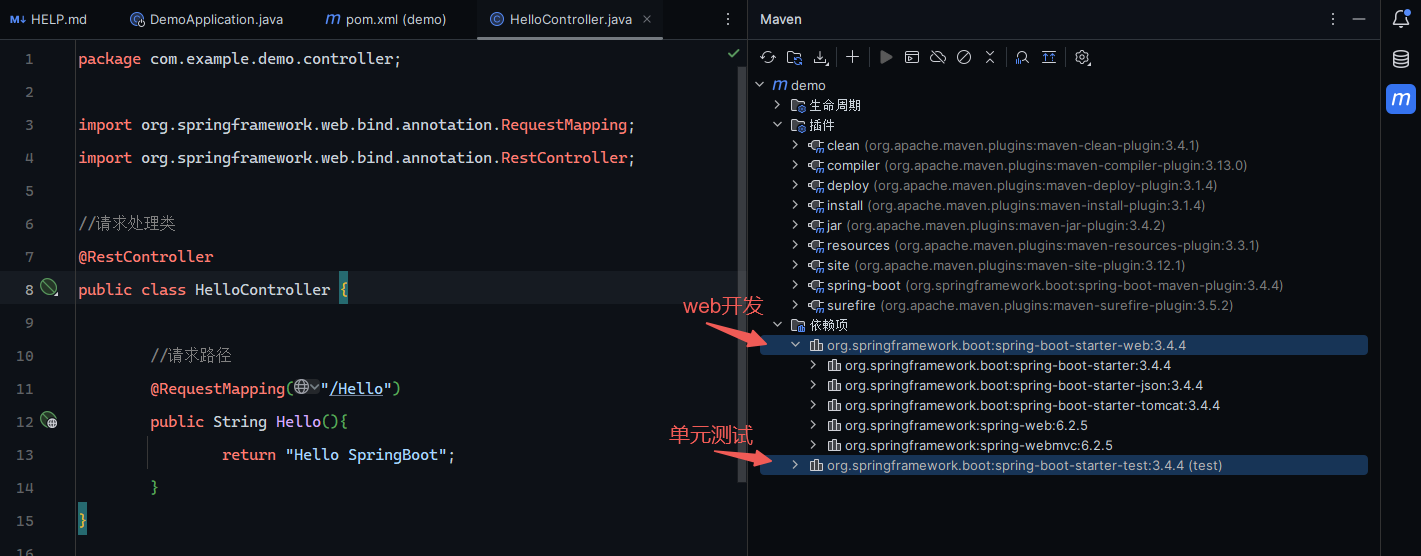Expand the spring-boot plugin node

coord(796,285)
